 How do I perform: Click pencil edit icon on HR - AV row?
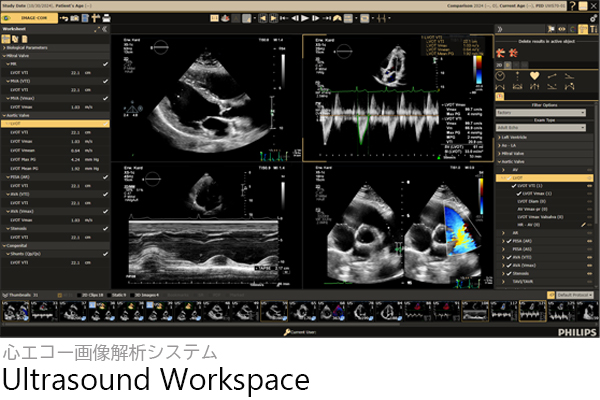point(583,225)
